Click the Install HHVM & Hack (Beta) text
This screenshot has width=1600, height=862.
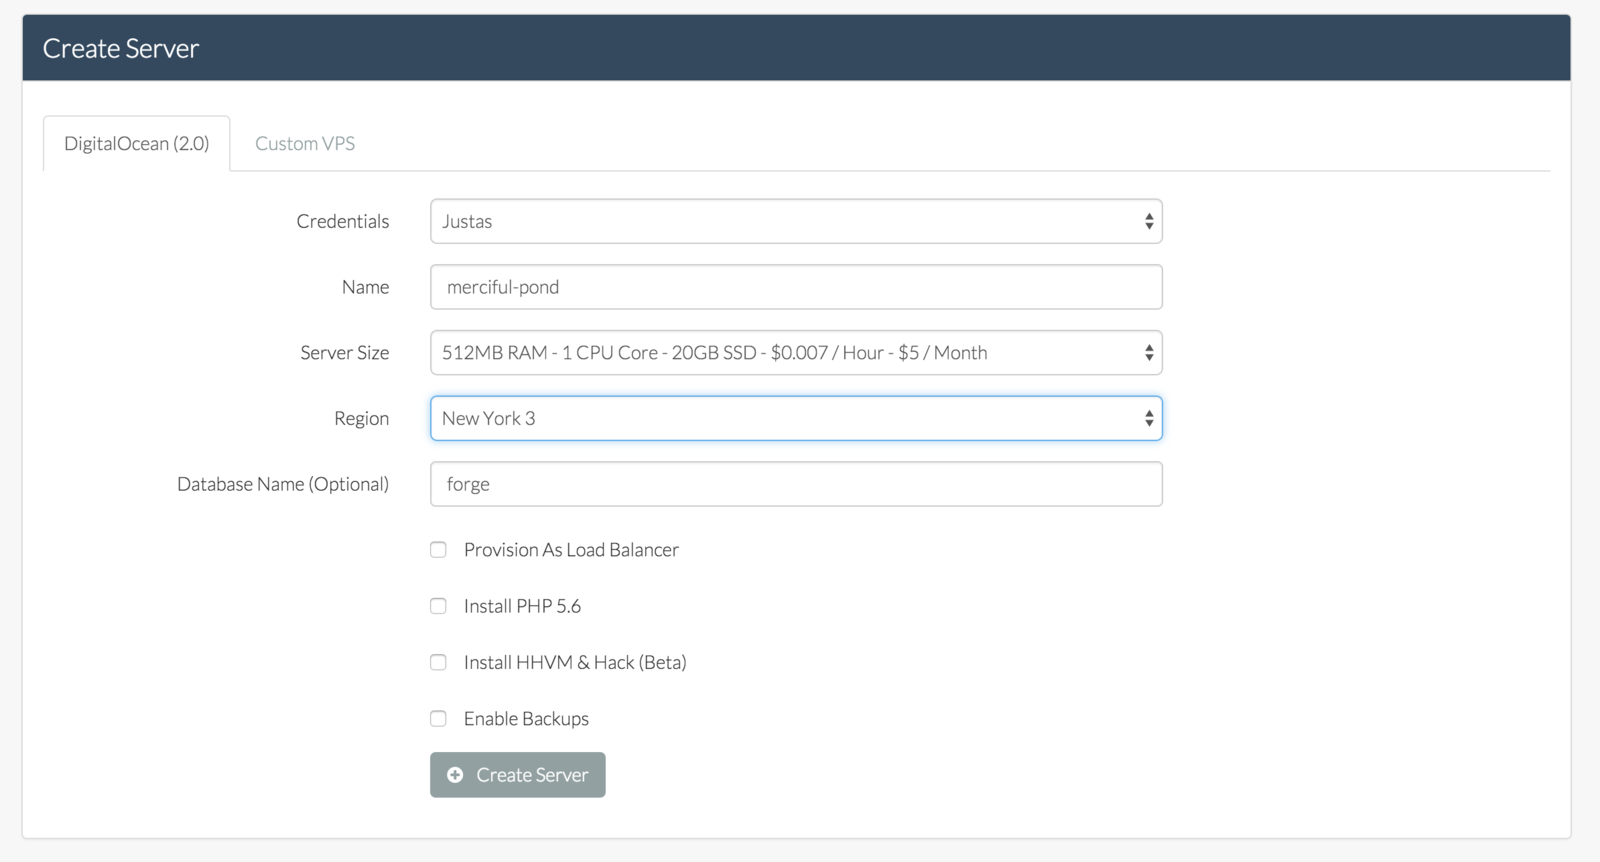575,662
